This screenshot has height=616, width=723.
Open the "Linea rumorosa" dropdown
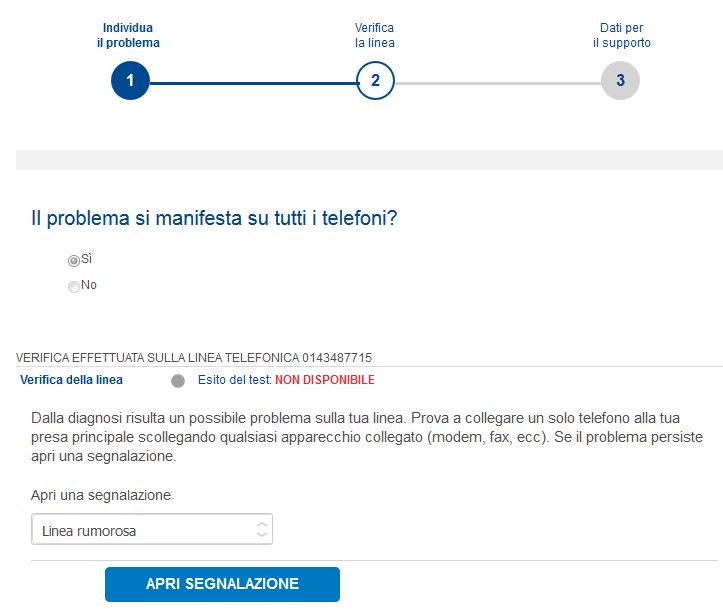tap(151, 530)
